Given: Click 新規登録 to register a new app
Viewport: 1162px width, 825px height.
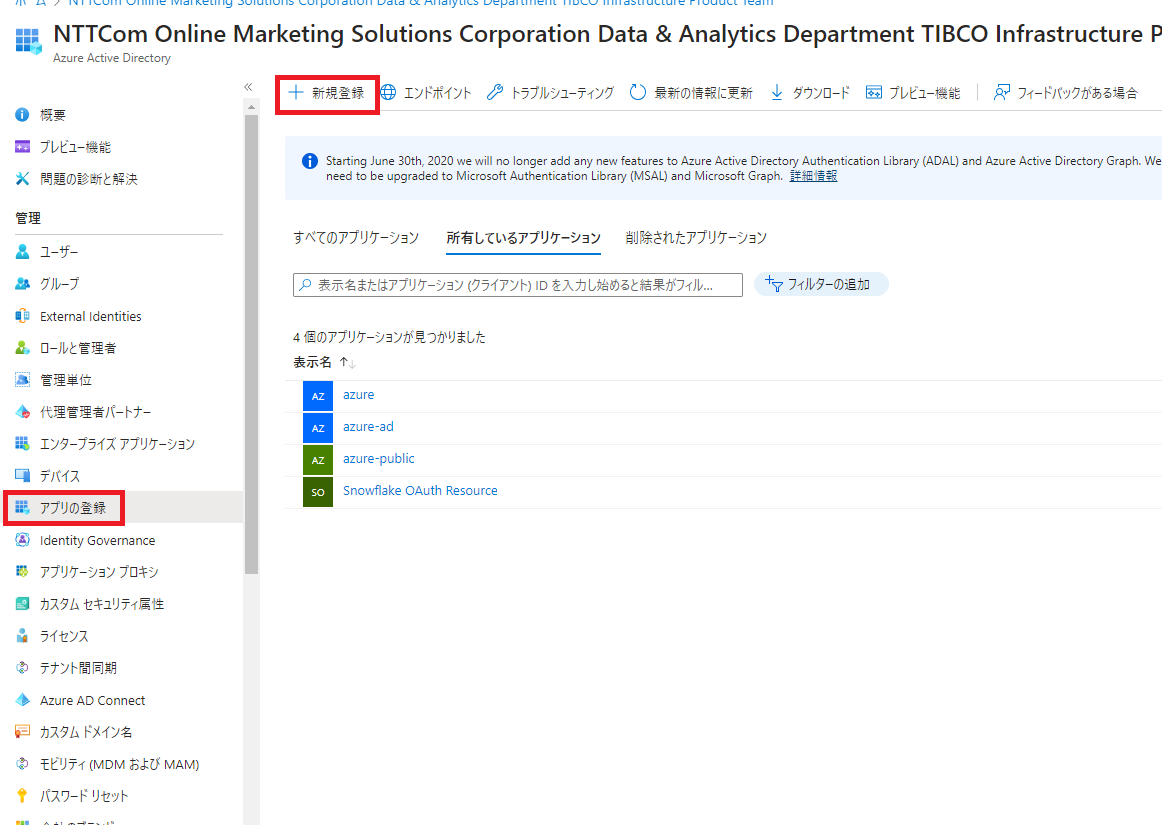Looking at the screenshot, I should tap(327, 93).
